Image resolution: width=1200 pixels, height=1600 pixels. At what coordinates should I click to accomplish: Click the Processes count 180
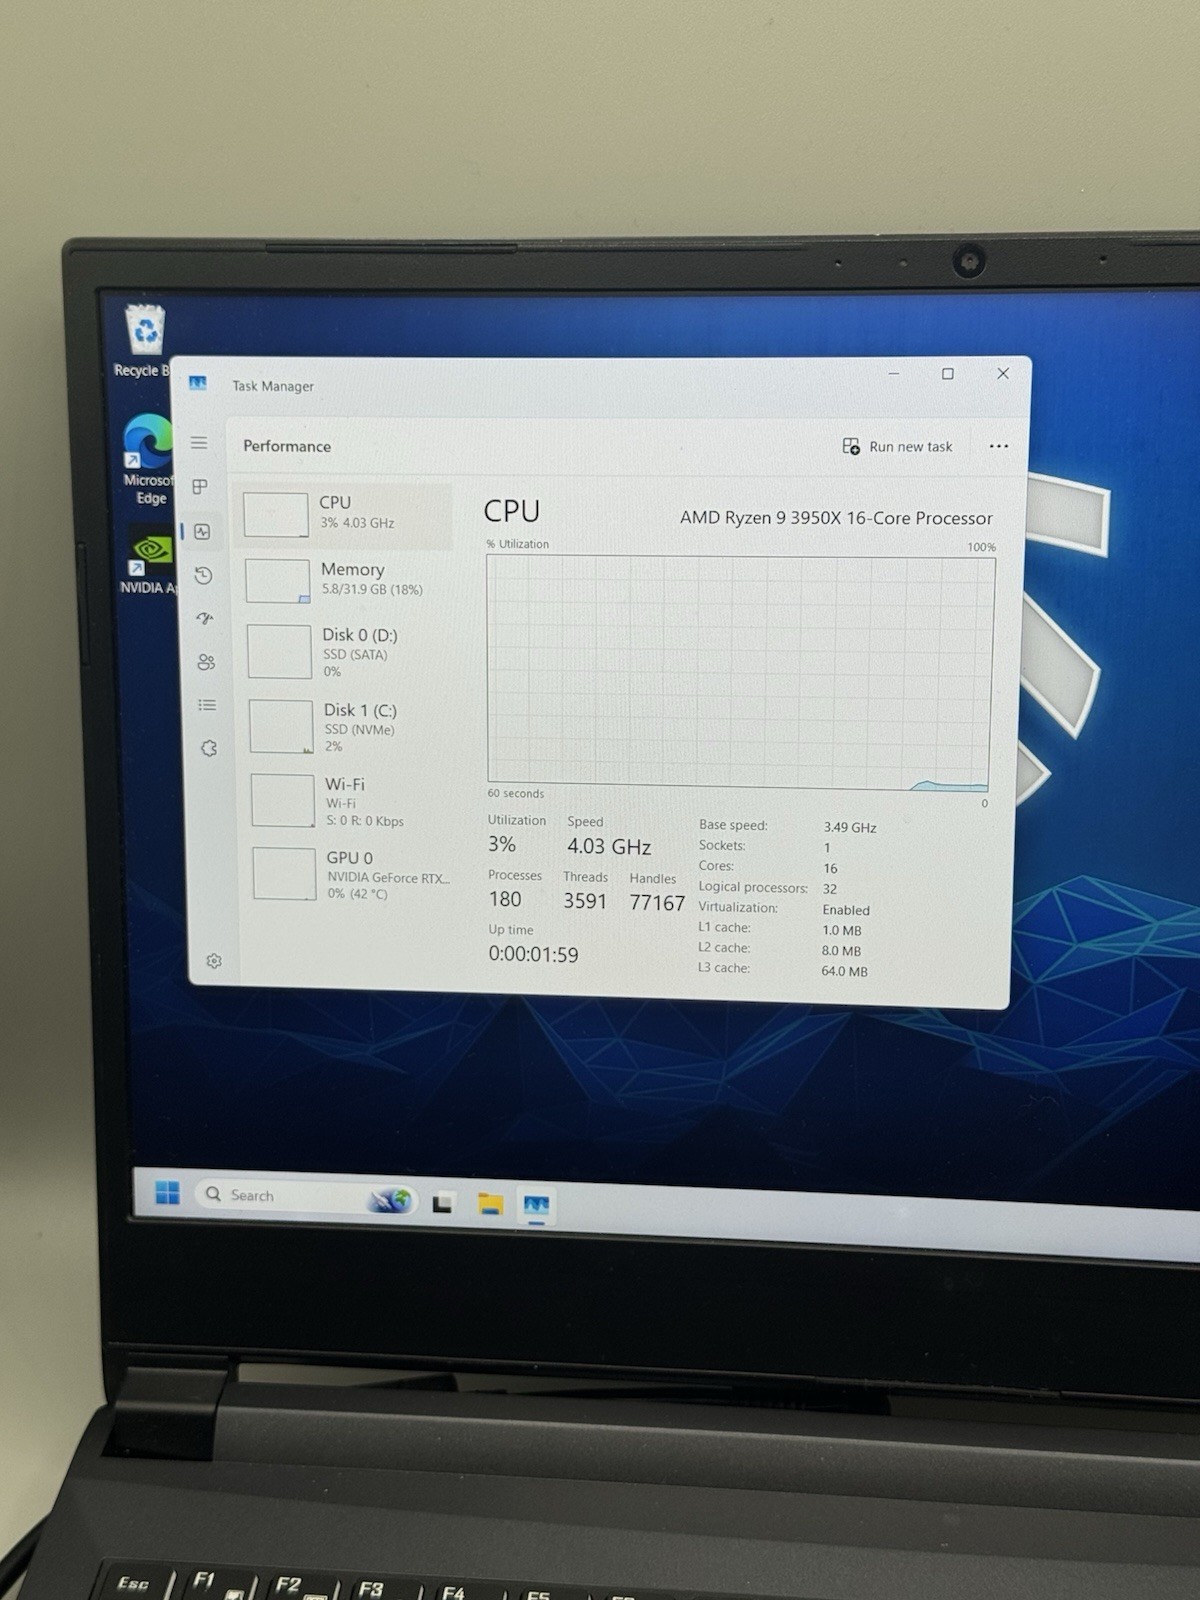pyautogui.click(x=505, y=899)
